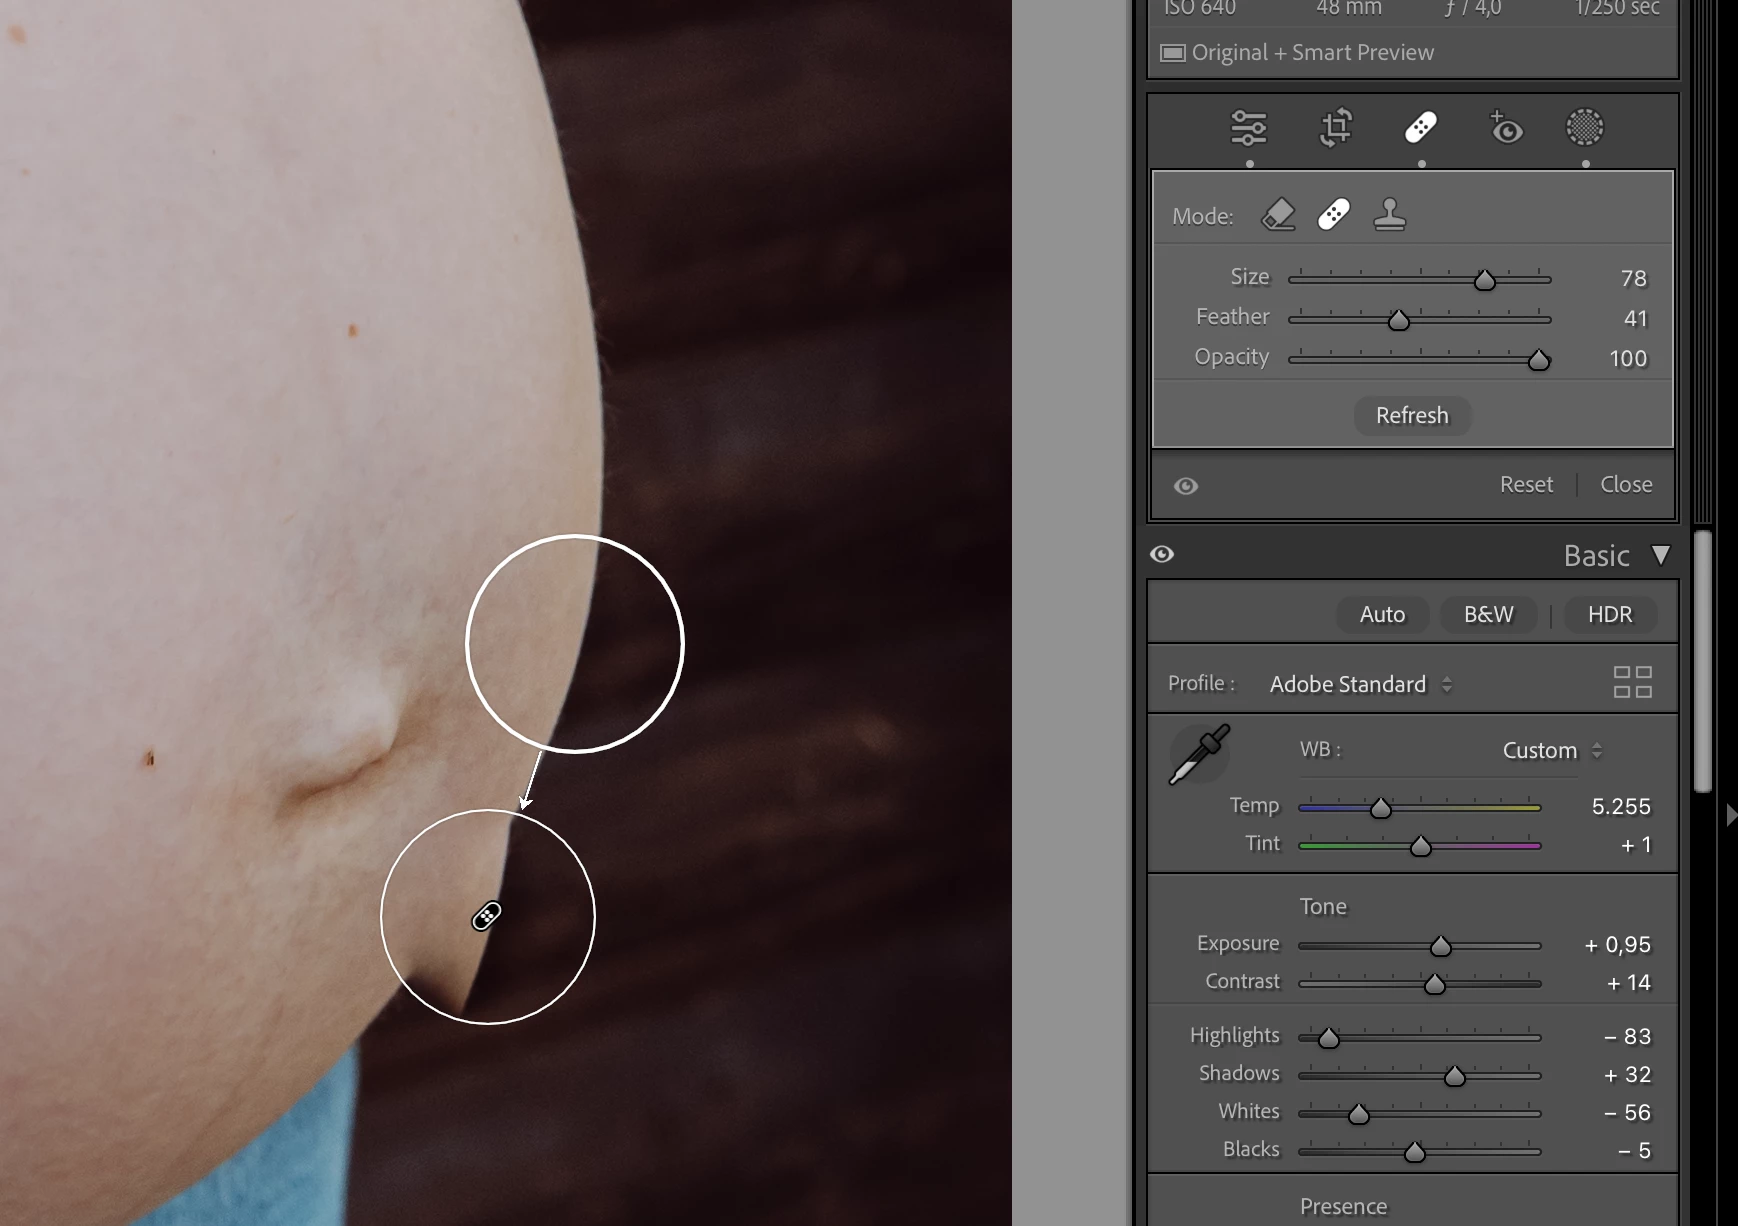This screenshot has width=1738, height=1226.
Task: Select the Healing bandage tool in tool strip
Action: (x=1421, y=127)
